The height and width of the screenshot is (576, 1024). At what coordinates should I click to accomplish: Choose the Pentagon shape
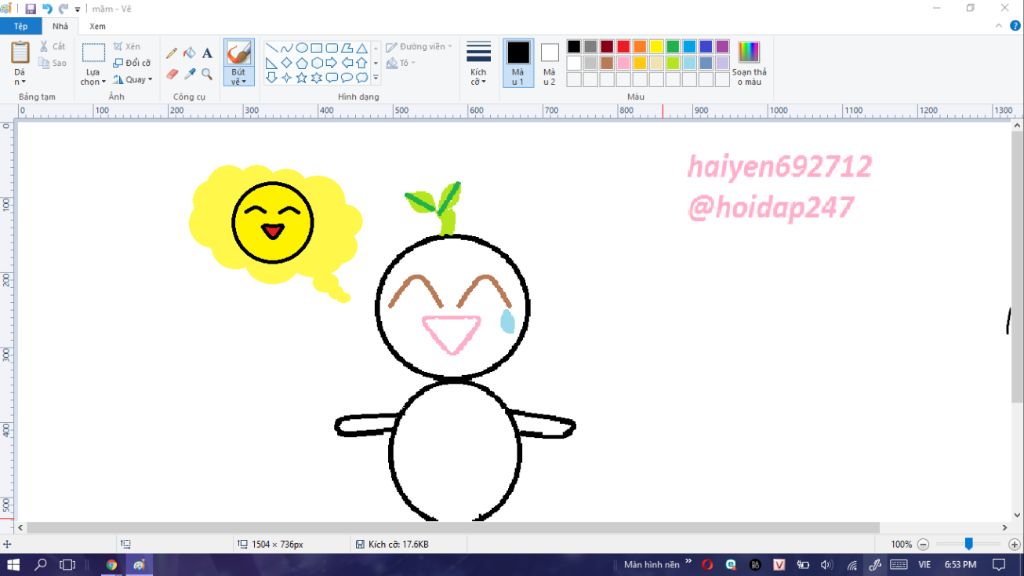click(x=302, y=63)
